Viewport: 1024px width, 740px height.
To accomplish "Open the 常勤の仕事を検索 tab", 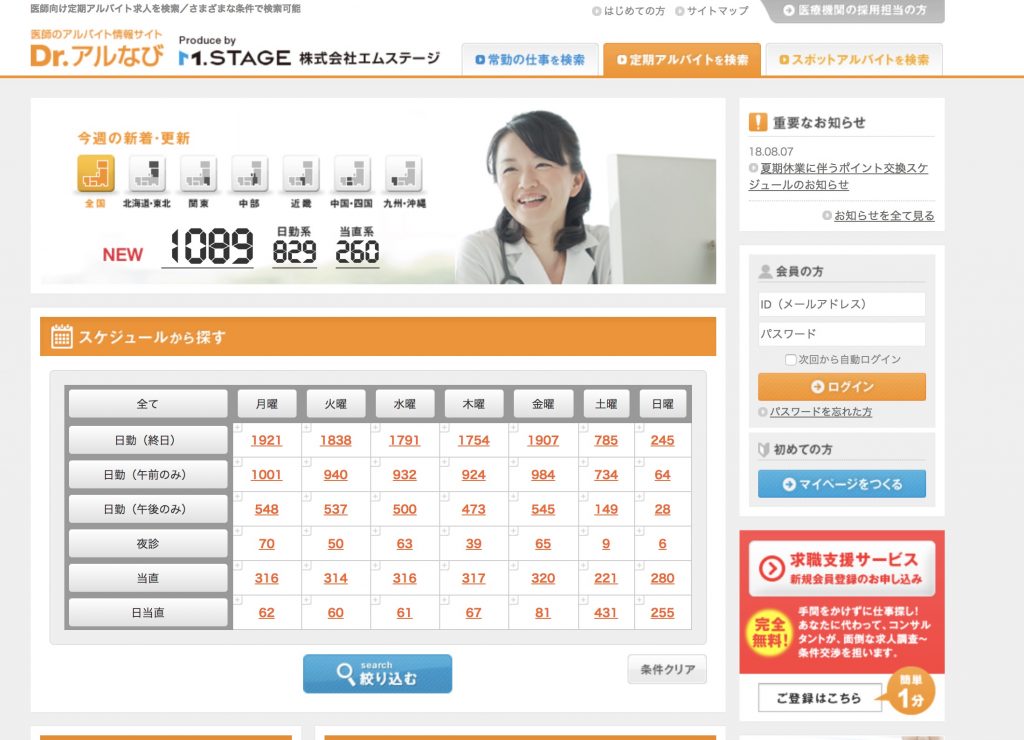I will [x=530, y=60].
